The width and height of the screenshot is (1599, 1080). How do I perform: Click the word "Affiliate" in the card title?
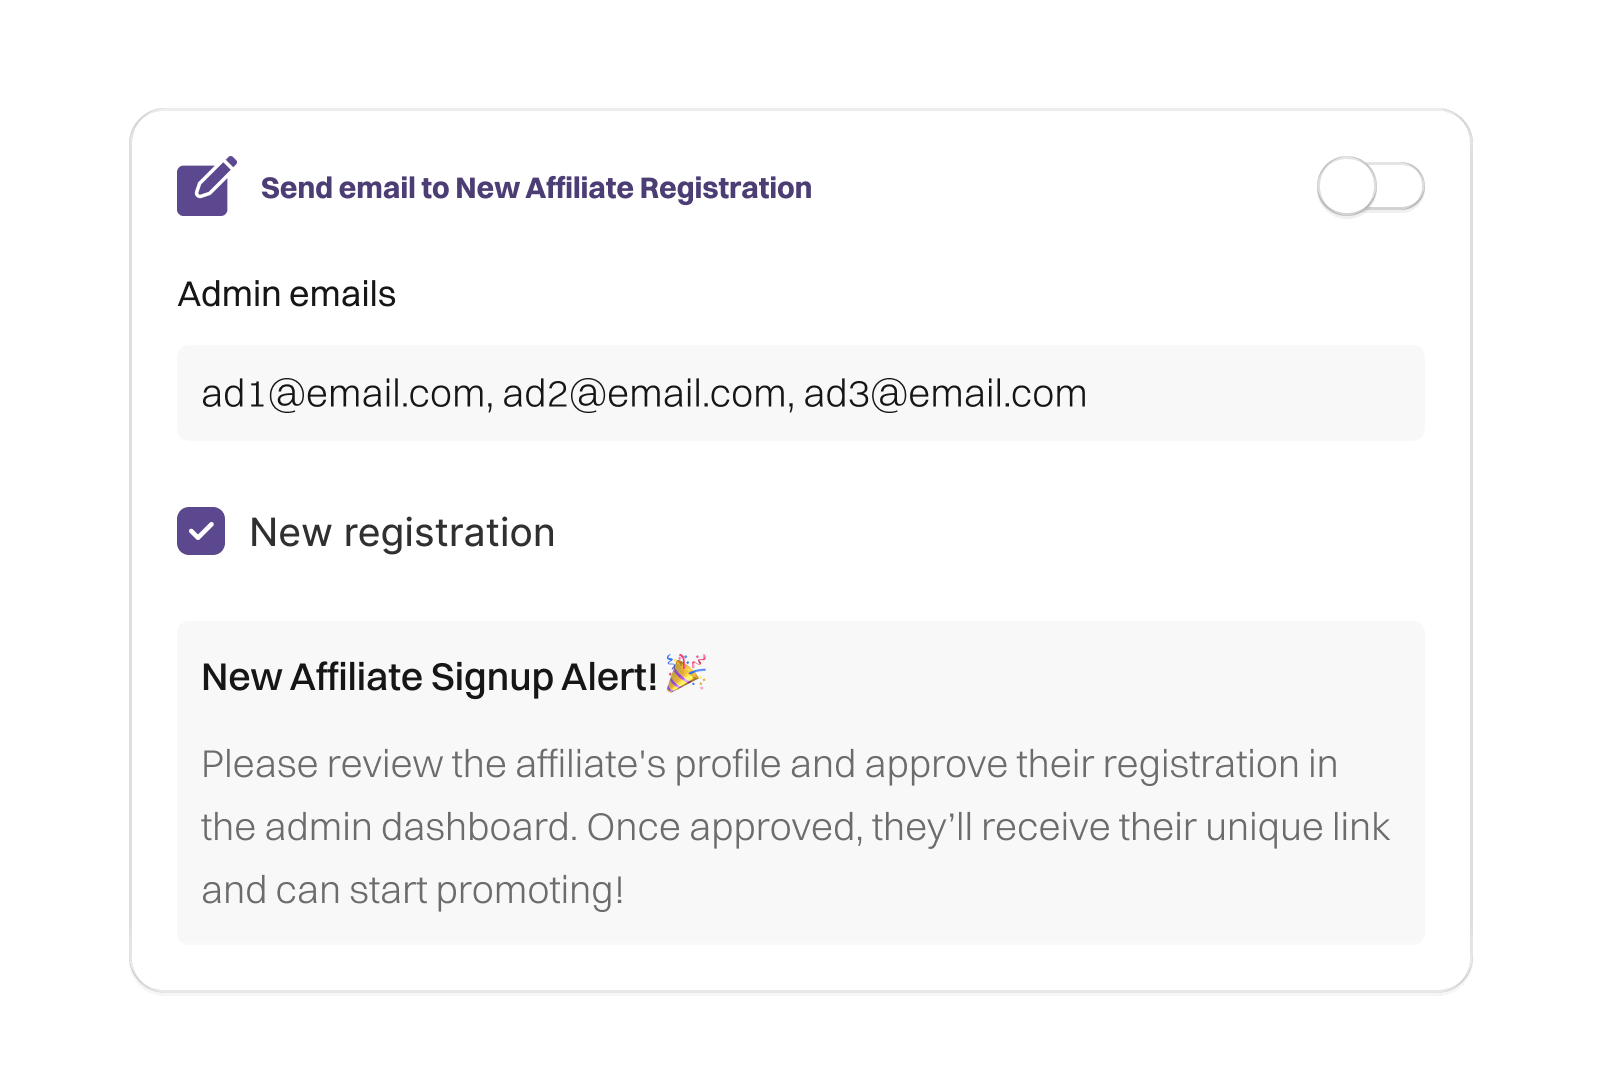point(579,188)
